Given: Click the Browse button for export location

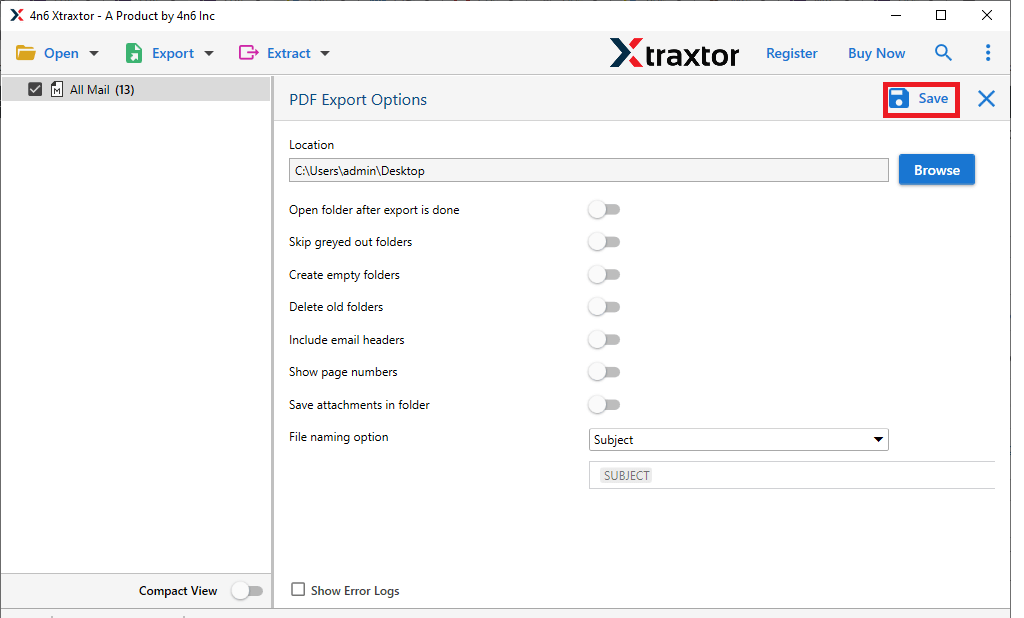Looking at the screenshot, I should [936, 169].
